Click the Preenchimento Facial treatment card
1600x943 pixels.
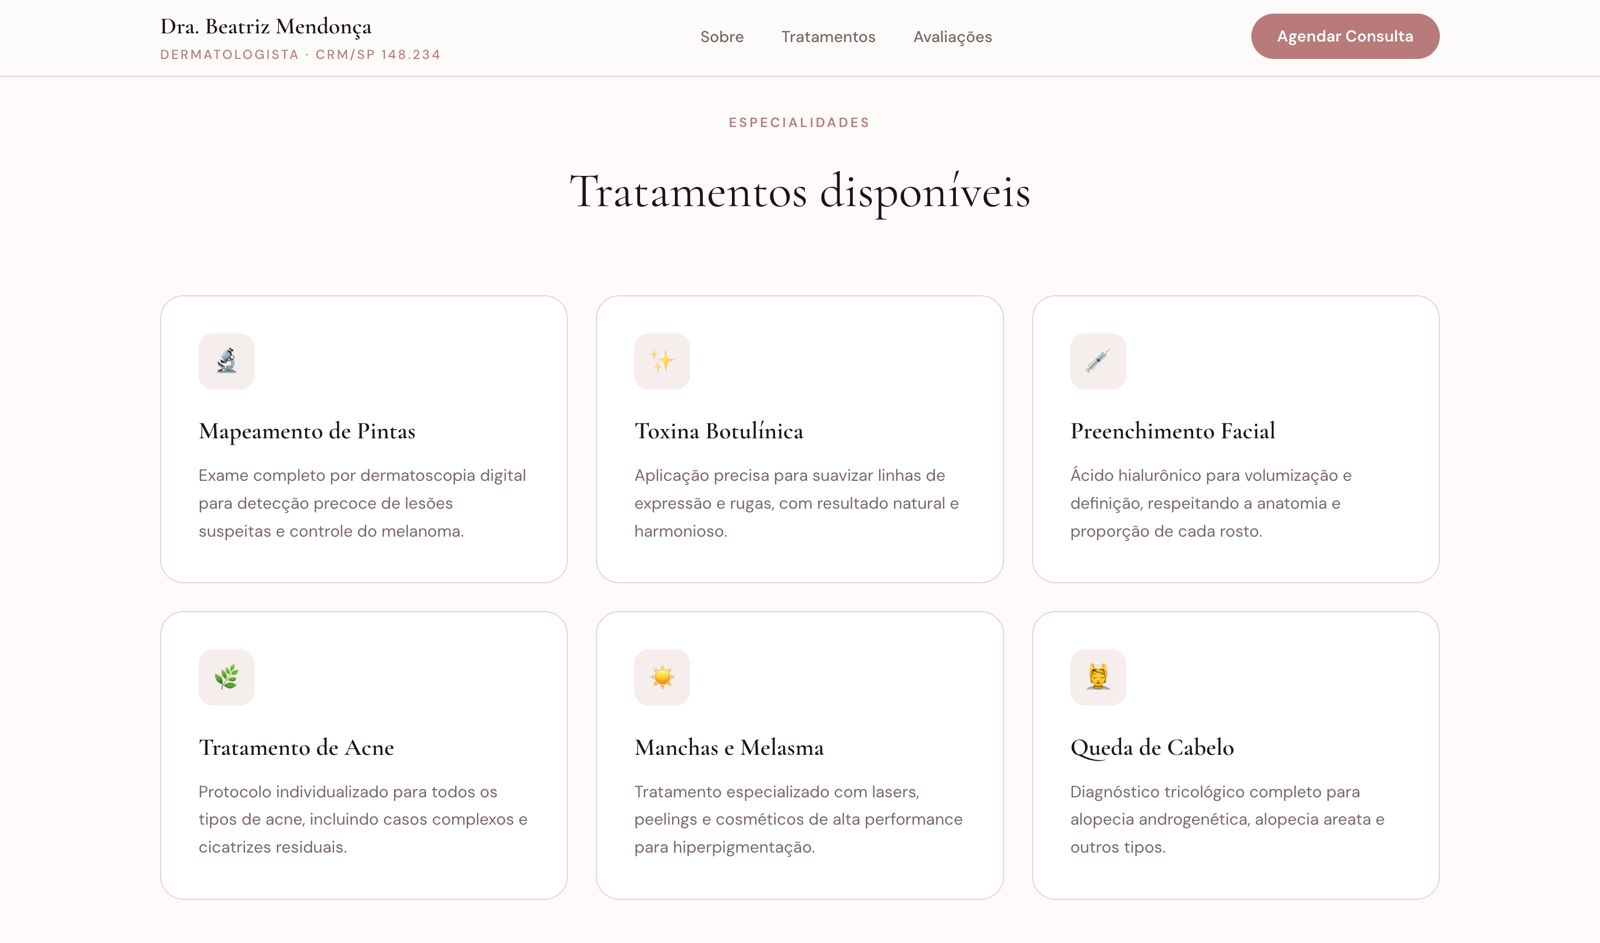pos(1236,438)
